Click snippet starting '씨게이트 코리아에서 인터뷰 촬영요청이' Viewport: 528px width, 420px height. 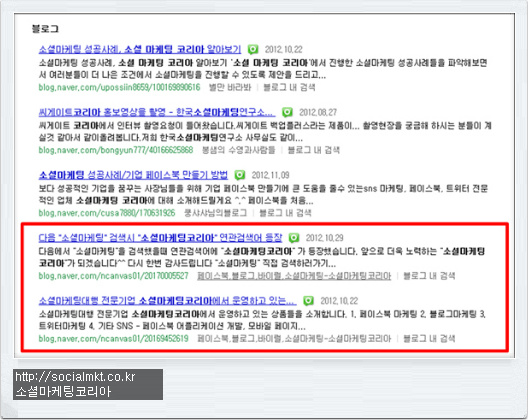click(x=265, y=132)
